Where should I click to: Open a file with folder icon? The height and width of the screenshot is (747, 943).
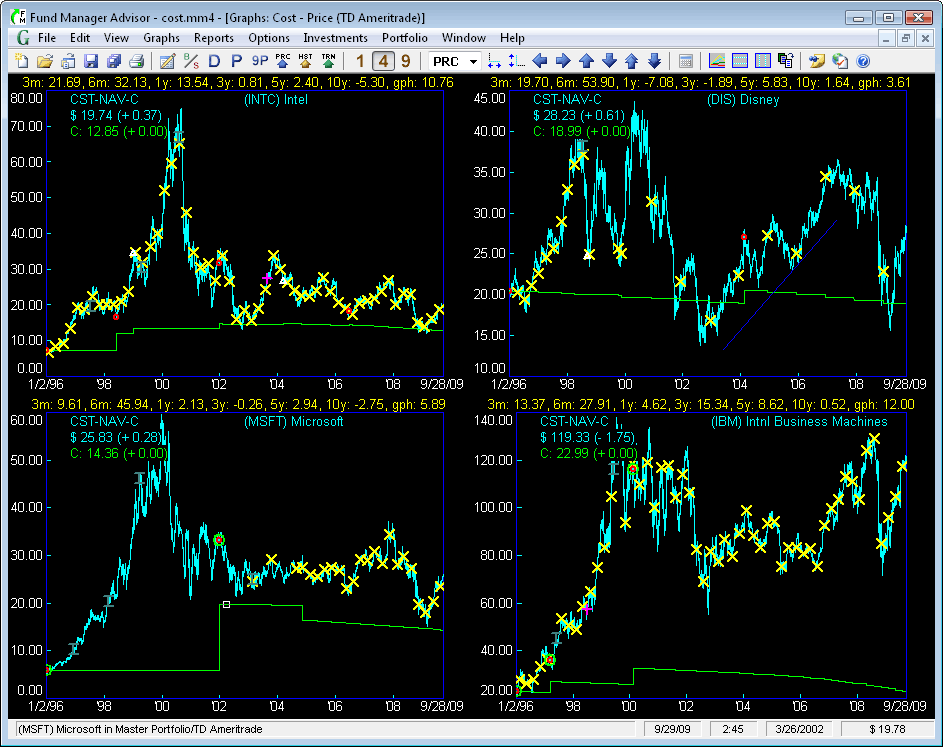45,61
